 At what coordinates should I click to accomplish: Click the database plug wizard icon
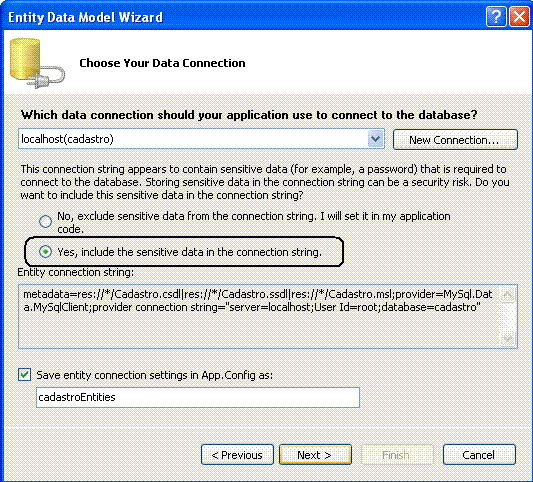[x=37, y=64]
